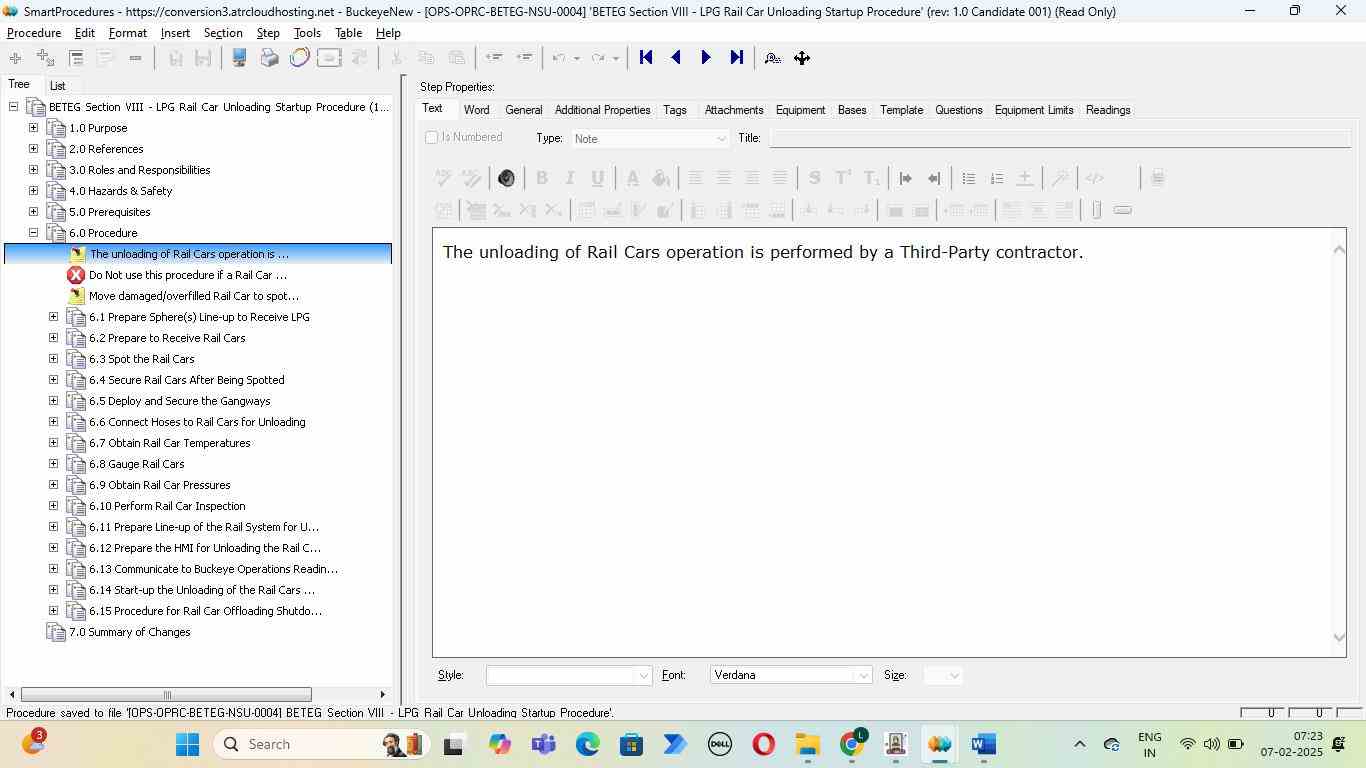Click the add step plus icon

[x=15, y=58]
